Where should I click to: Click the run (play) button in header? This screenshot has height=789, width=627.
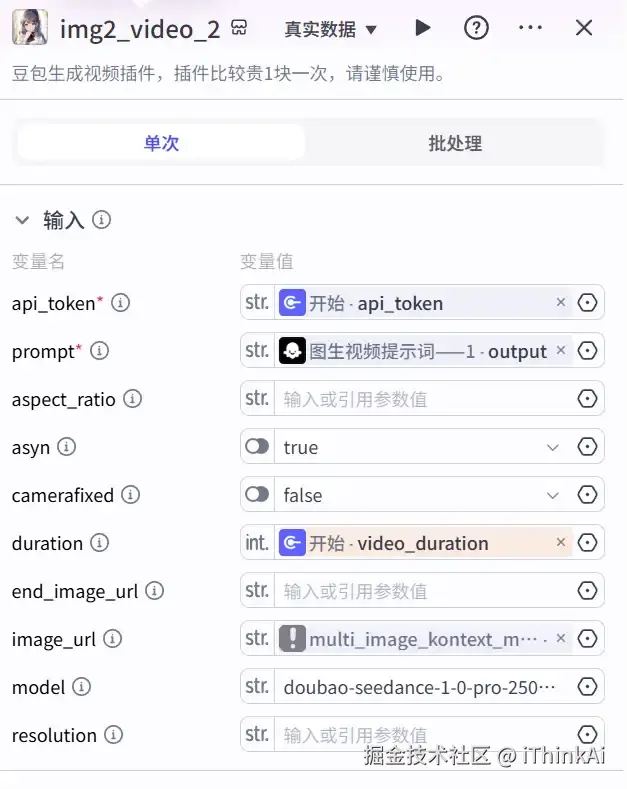423,28
